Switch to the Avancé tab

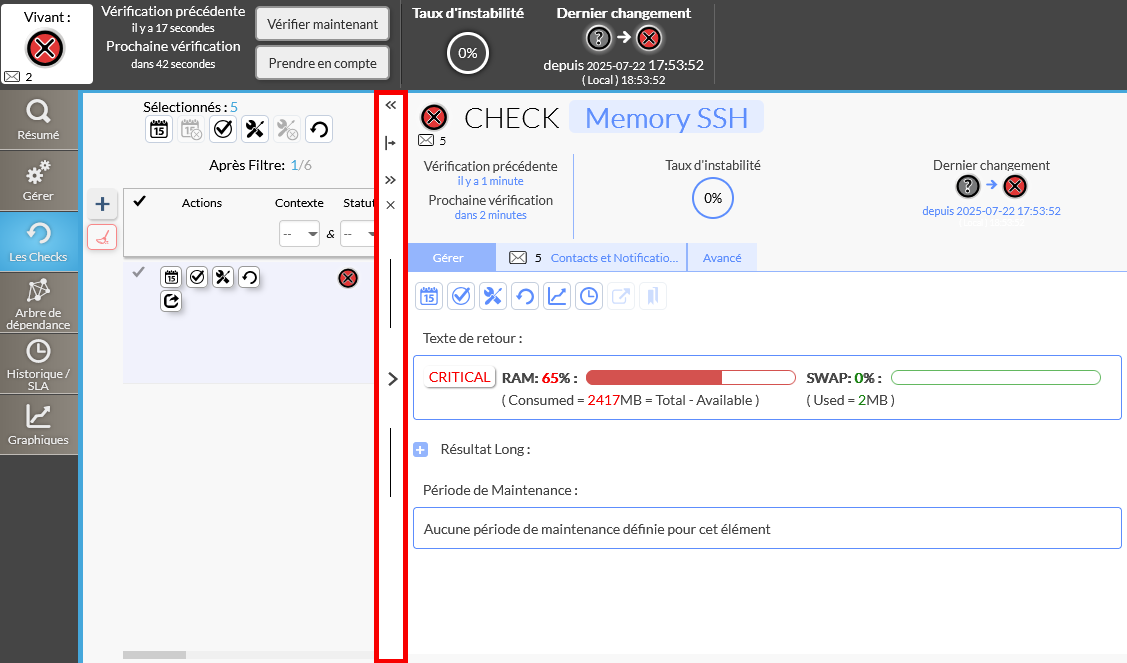722,258
